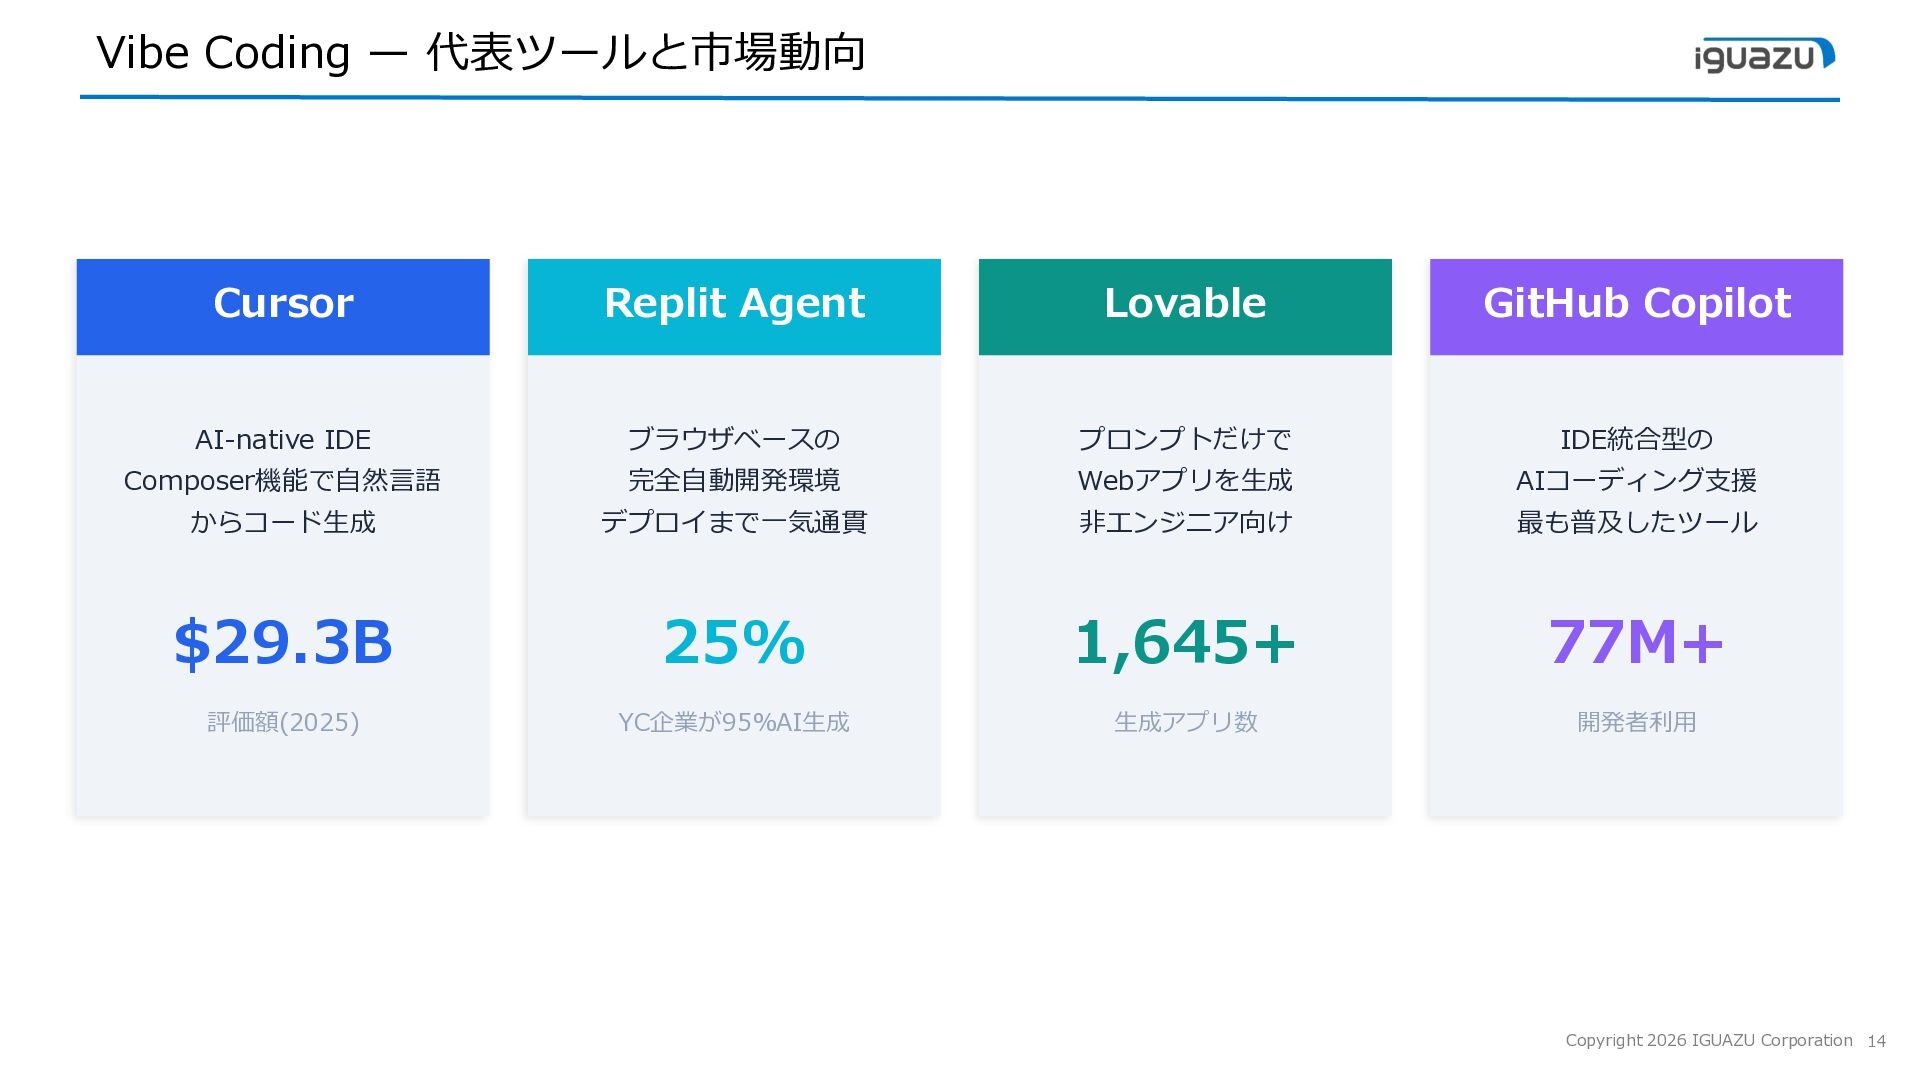Click the 開発者利用 caption
Image resolution: width=1920 pixels, height=1080 pixels.
click(x=1636, y=722)
